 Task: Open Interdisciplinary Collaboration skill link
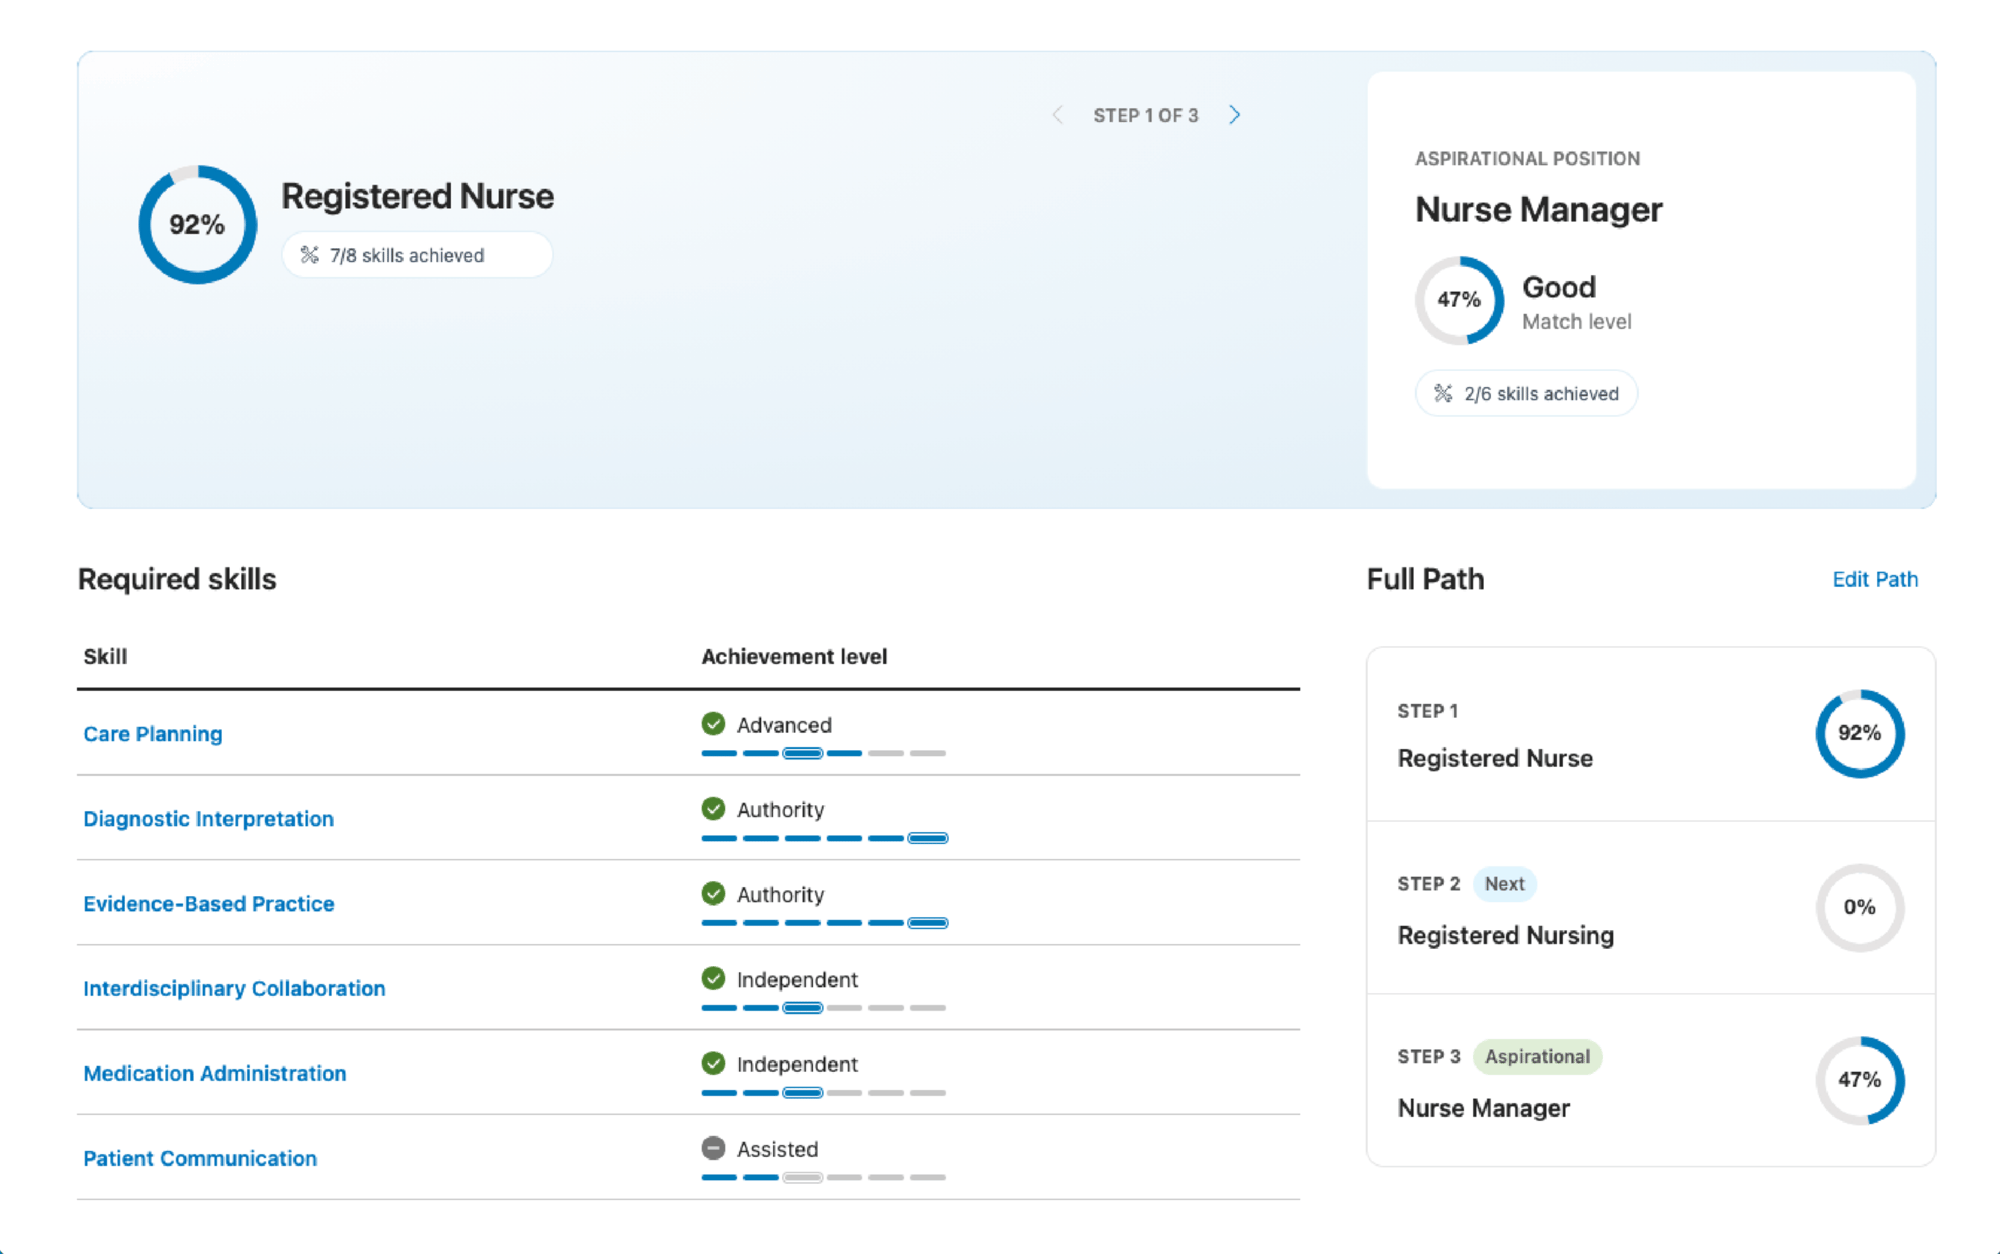click(234, 989)
